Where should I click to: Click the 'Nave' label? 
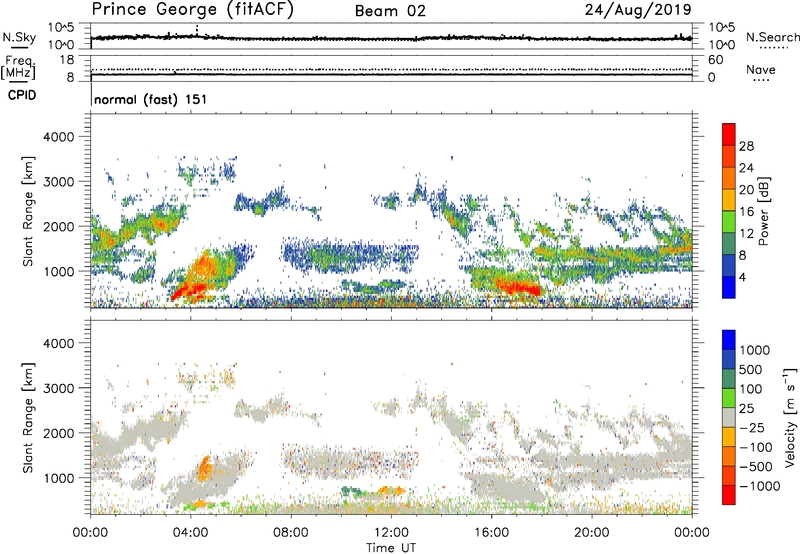tap(761, 70)
